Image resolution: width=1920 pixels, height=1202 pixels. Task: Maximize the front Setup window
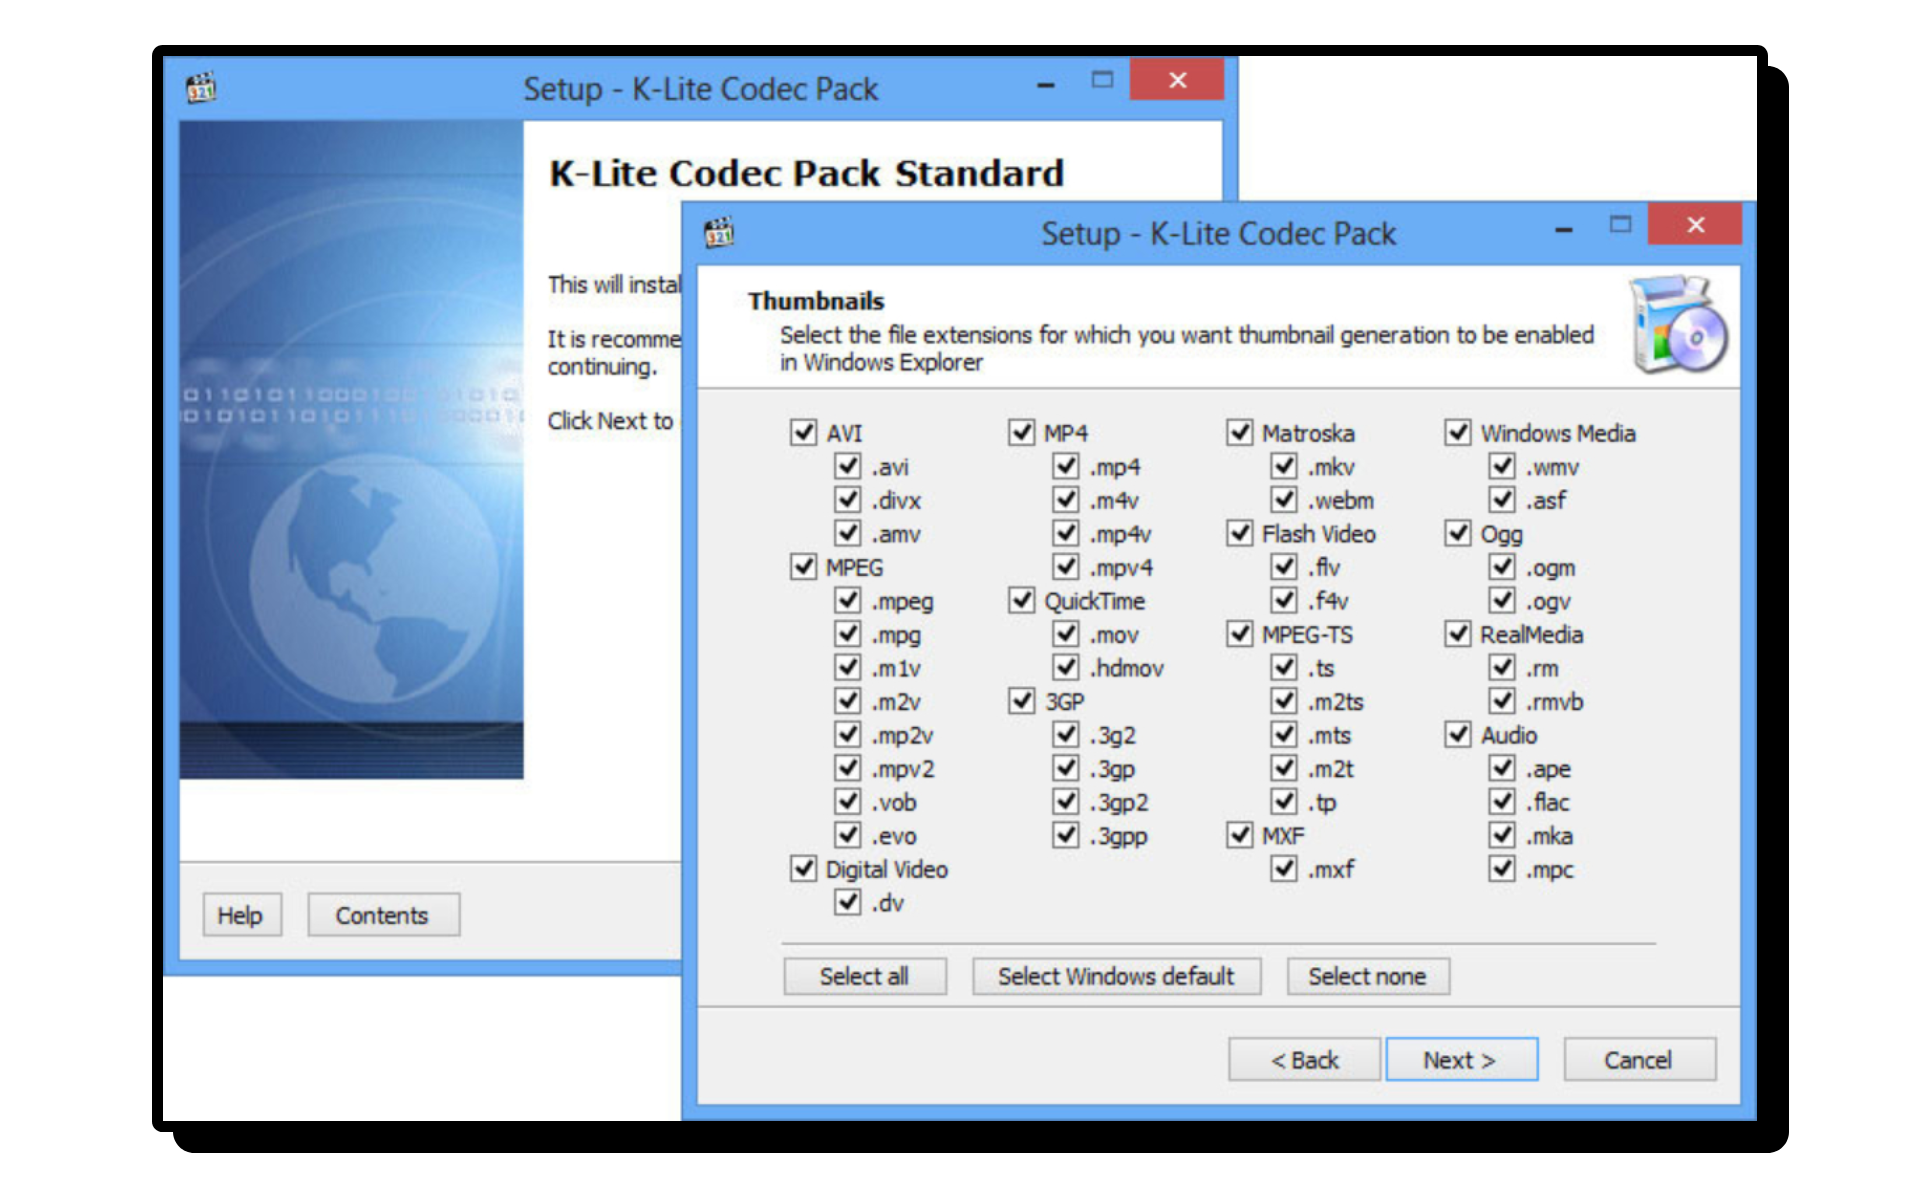(x=1620, y=225)
